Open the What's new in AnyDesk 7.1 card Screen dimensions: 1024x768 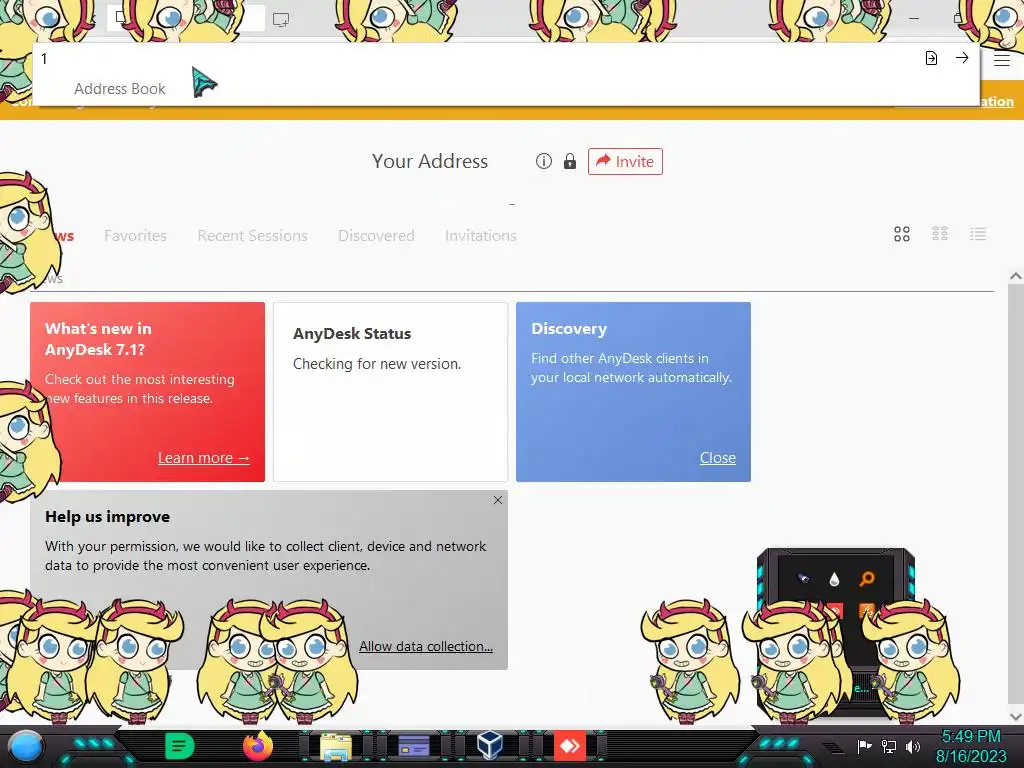click(148, 392)
